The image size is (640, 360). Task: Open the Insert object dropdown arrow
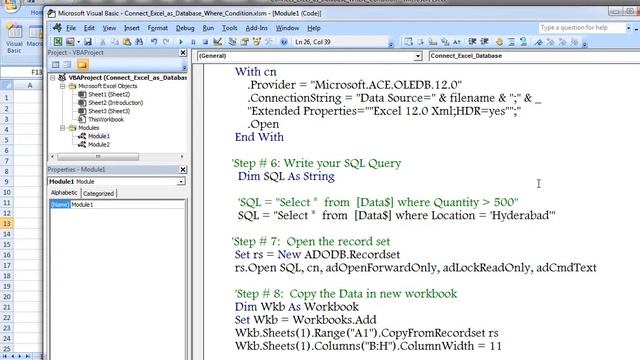78,42
